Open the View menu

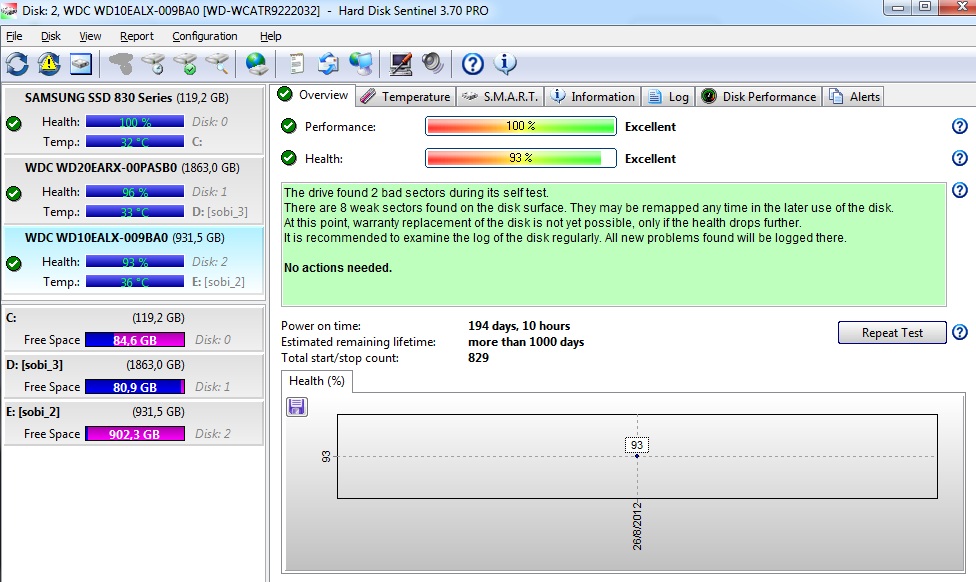(x=90, y=36)
